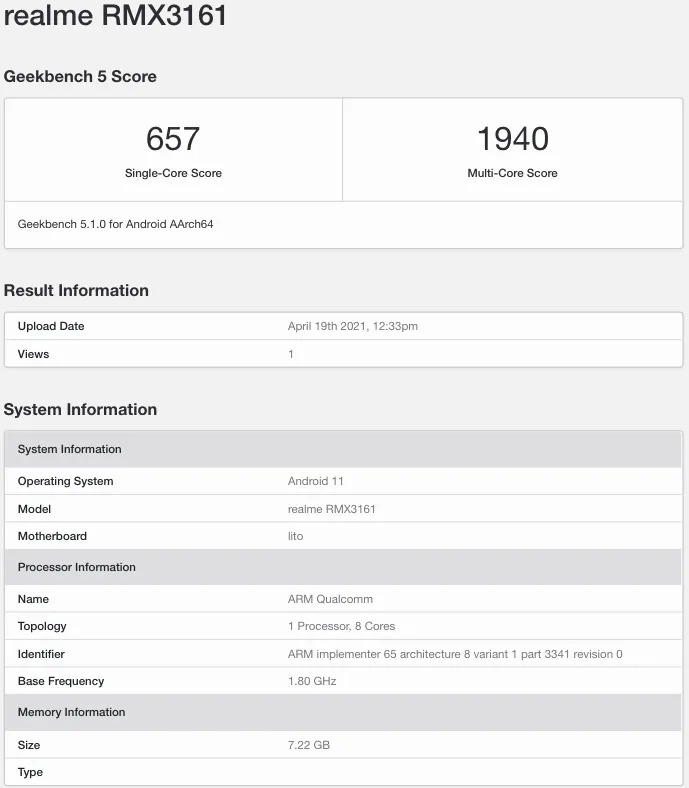Click the Motherboard value lito
This screenshot has height=788, width=689.
(x=295, y=536)
